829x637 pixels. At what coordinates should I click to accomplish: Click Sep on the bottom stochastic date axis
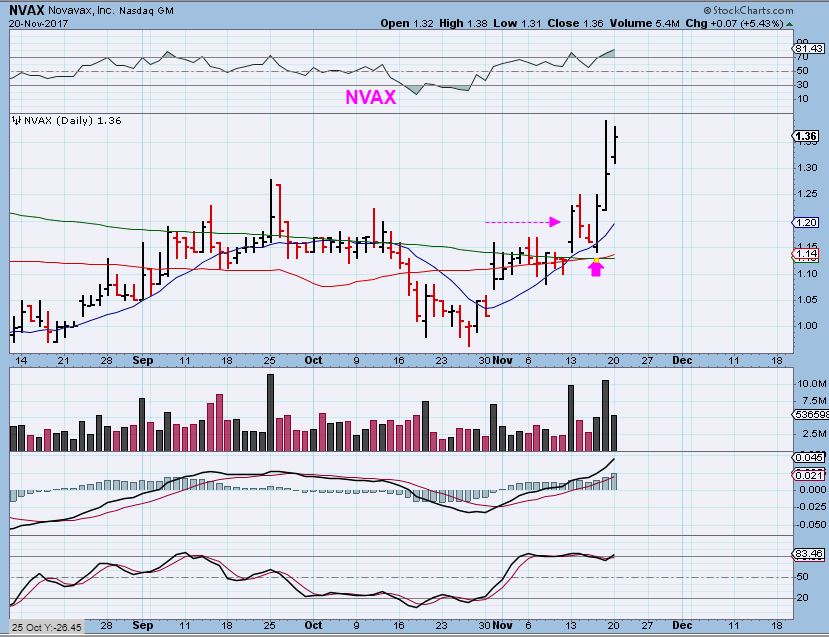[143, 625]
